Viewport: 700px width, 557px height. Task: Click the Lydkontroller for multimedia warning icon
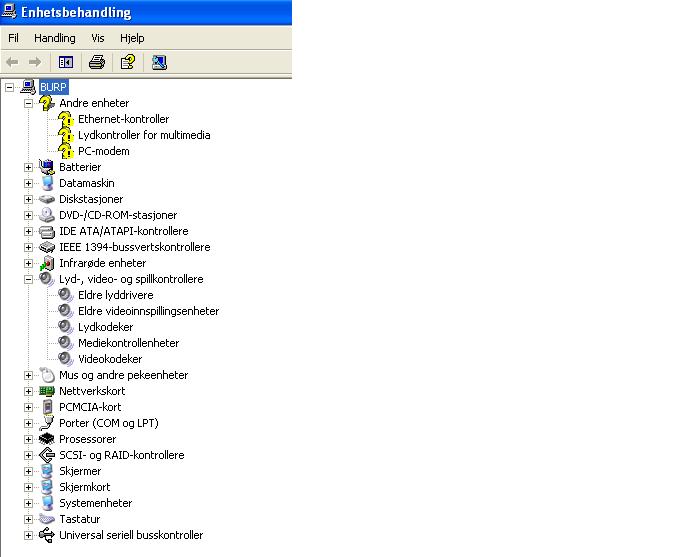pyautogui.click(x=66, y=135)
